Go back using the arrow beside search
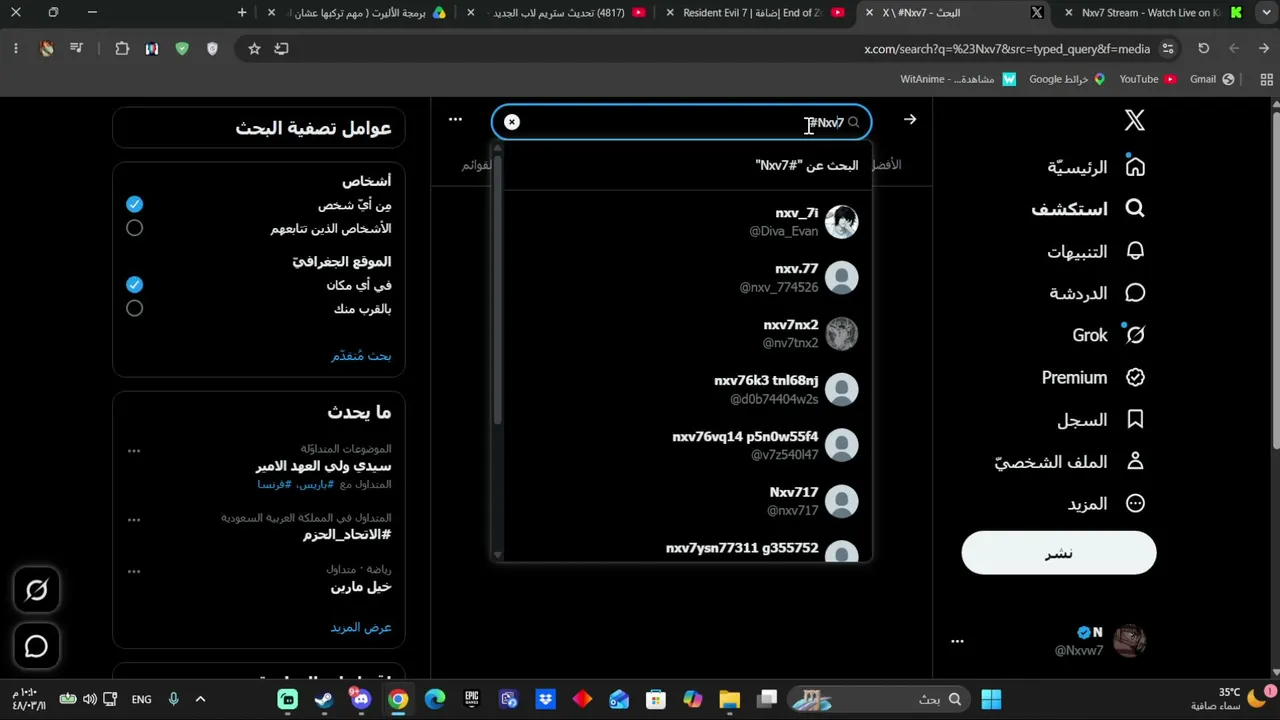Viewport: 1280px width, 720px height. click(x=910, y=119)
